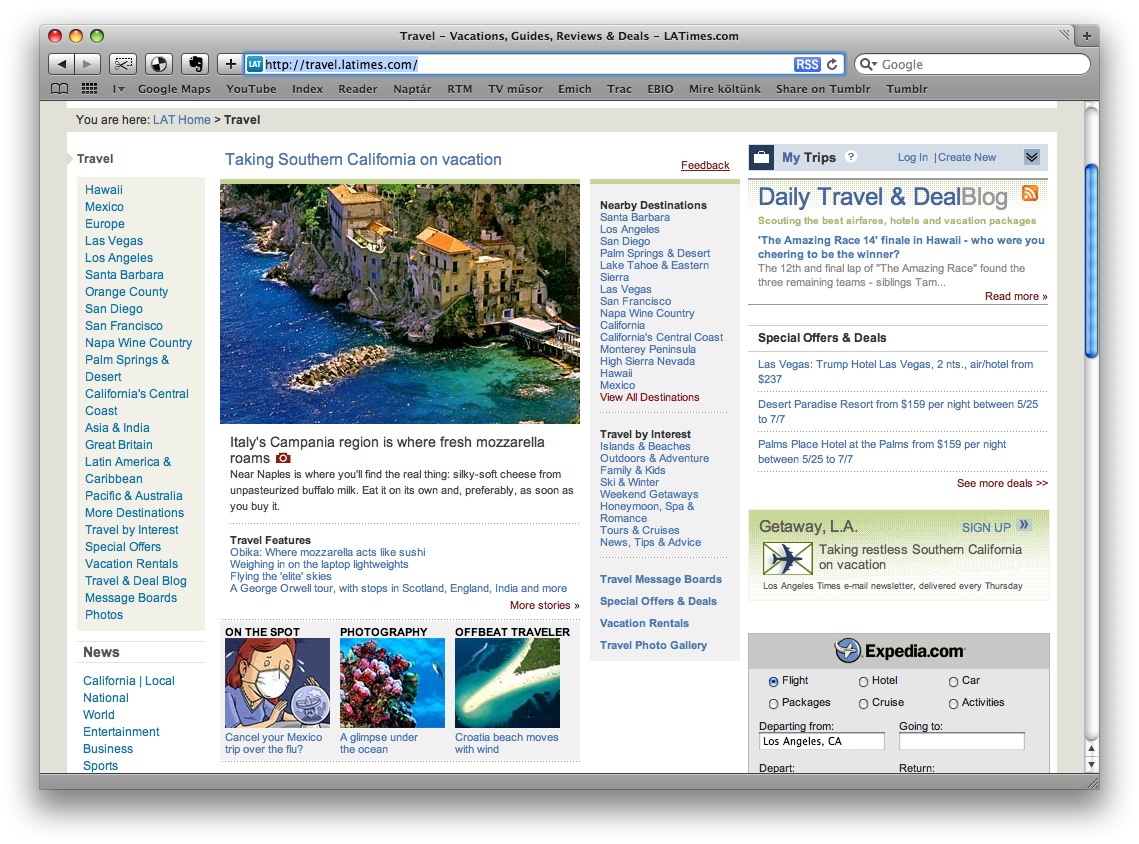This screenshot has height=844, width=1139.
Task: Click LAT Home breadcrumb link
Action: [182, 120]
